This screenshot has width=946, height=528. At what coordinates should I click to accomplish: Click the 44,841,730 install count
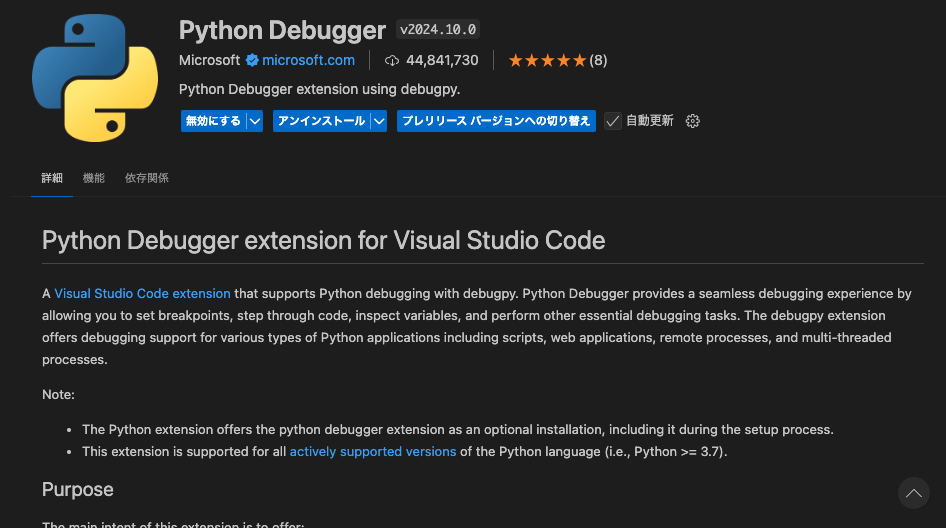pos(442,60)
